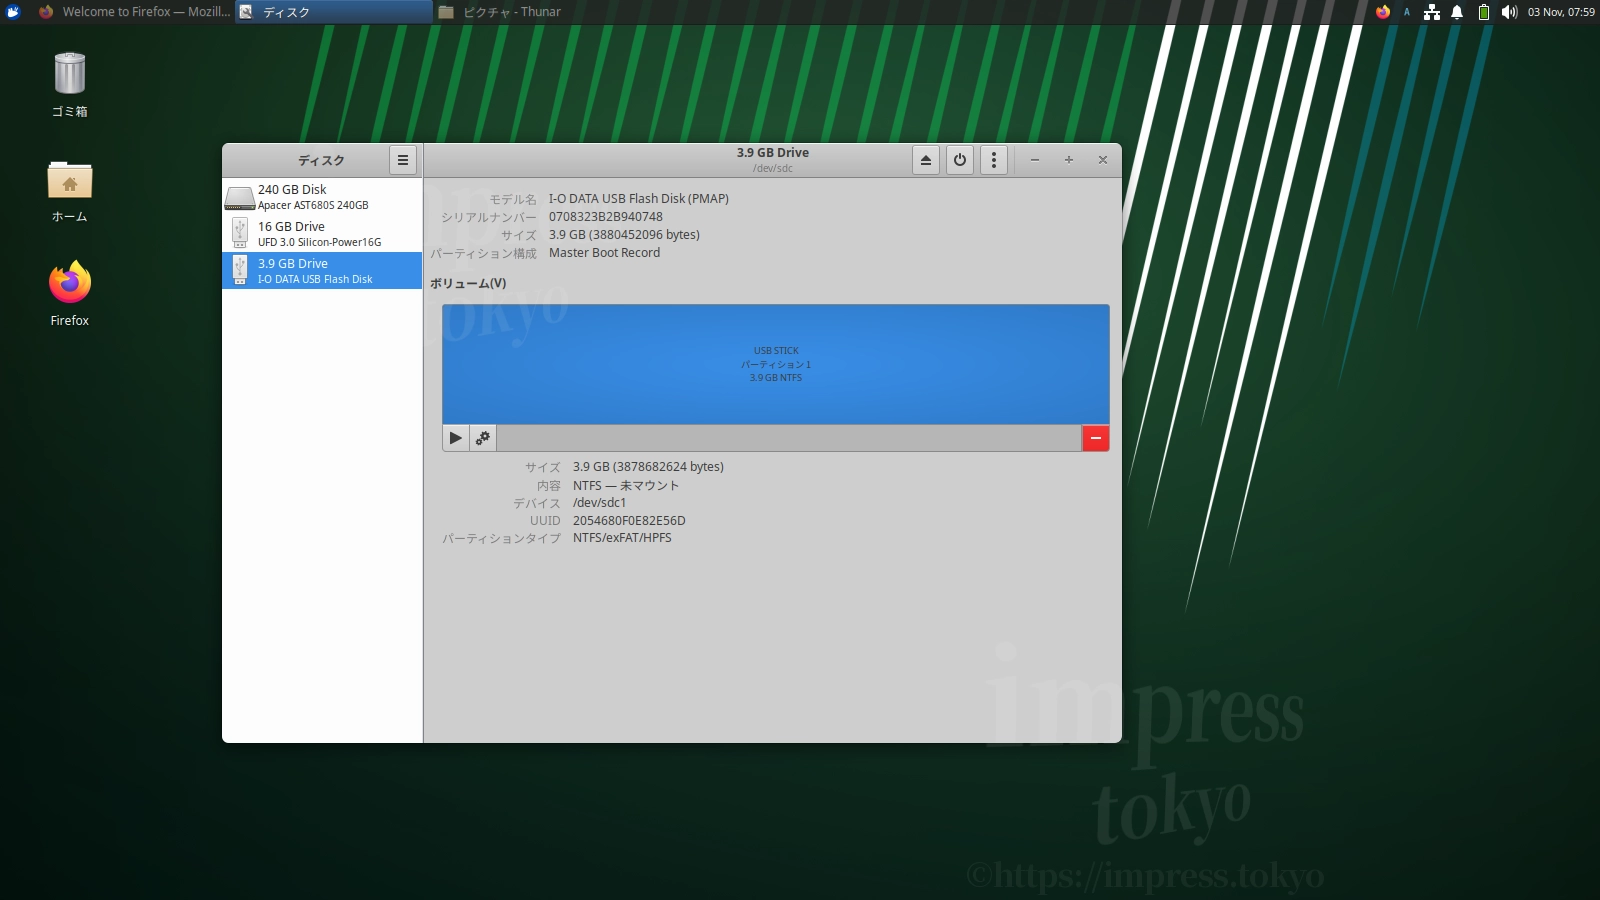Open the Xfce applications menu
This screenshot has height=900, width=1600.
[13, 12]
